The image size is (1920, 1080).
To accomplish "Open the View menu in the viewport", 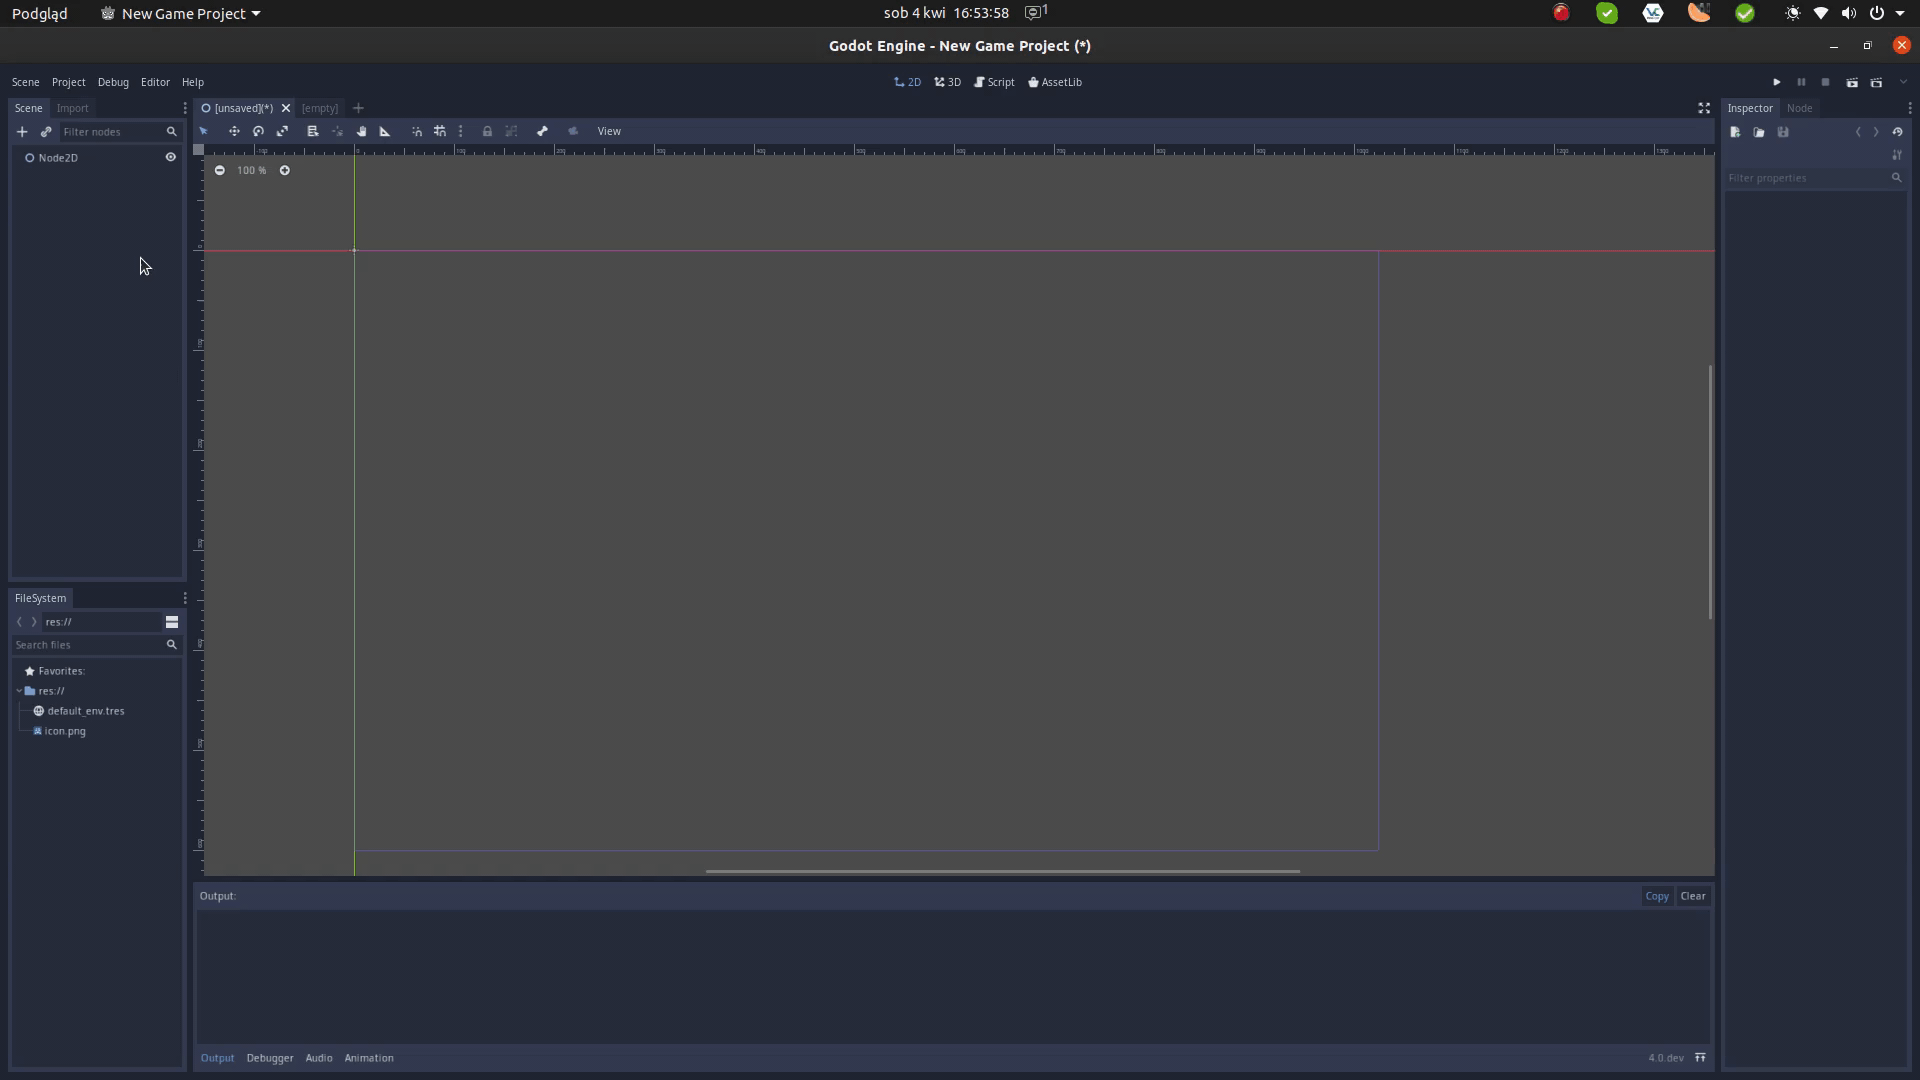I will click(608, 131).
